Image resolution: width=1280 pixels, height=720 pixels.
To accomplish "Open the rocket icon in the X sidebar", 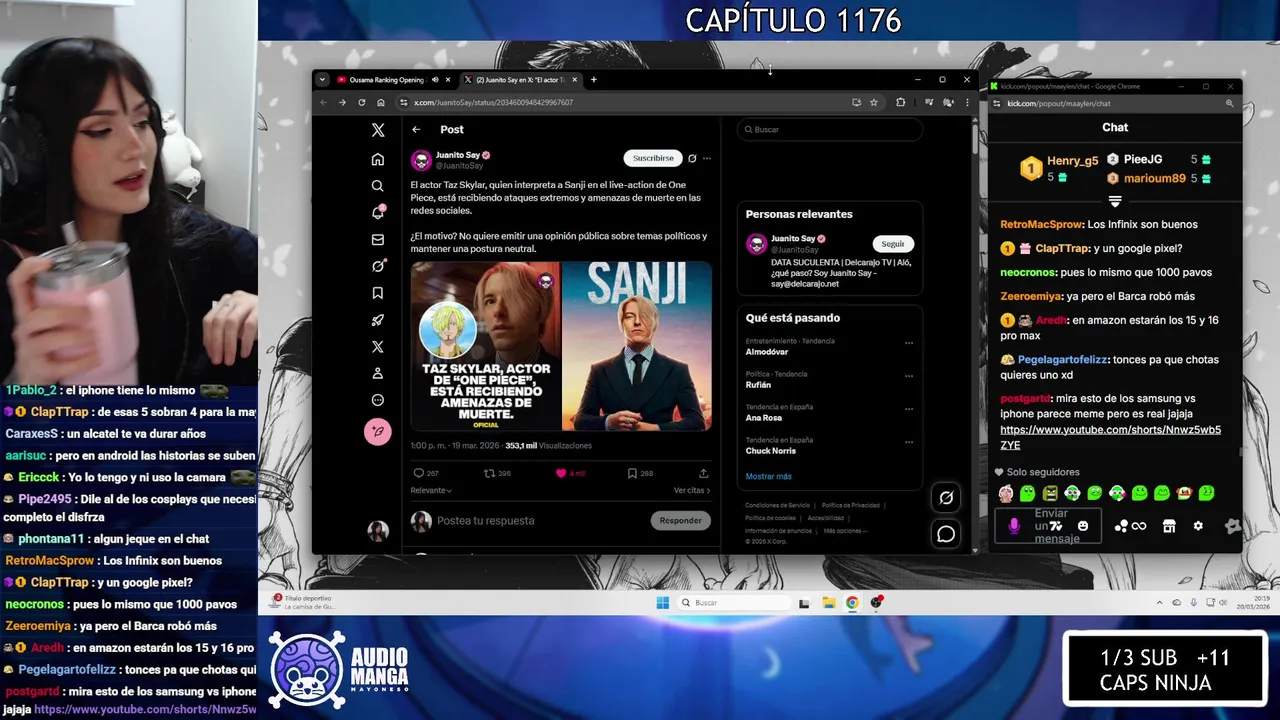I will click(377, 320).
